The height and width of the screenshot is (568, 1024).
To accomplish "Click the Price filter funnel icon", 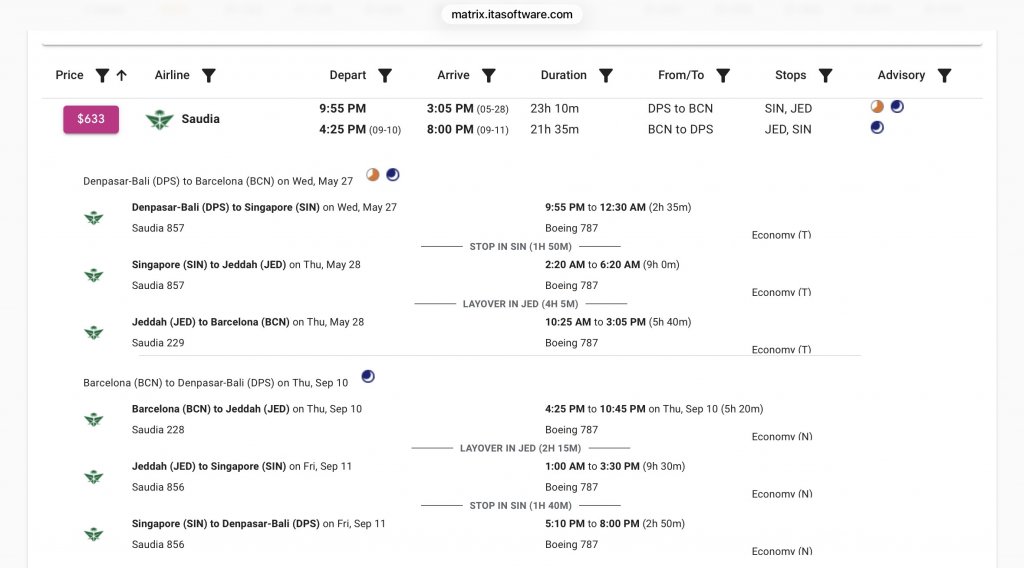I will point(102,75).
